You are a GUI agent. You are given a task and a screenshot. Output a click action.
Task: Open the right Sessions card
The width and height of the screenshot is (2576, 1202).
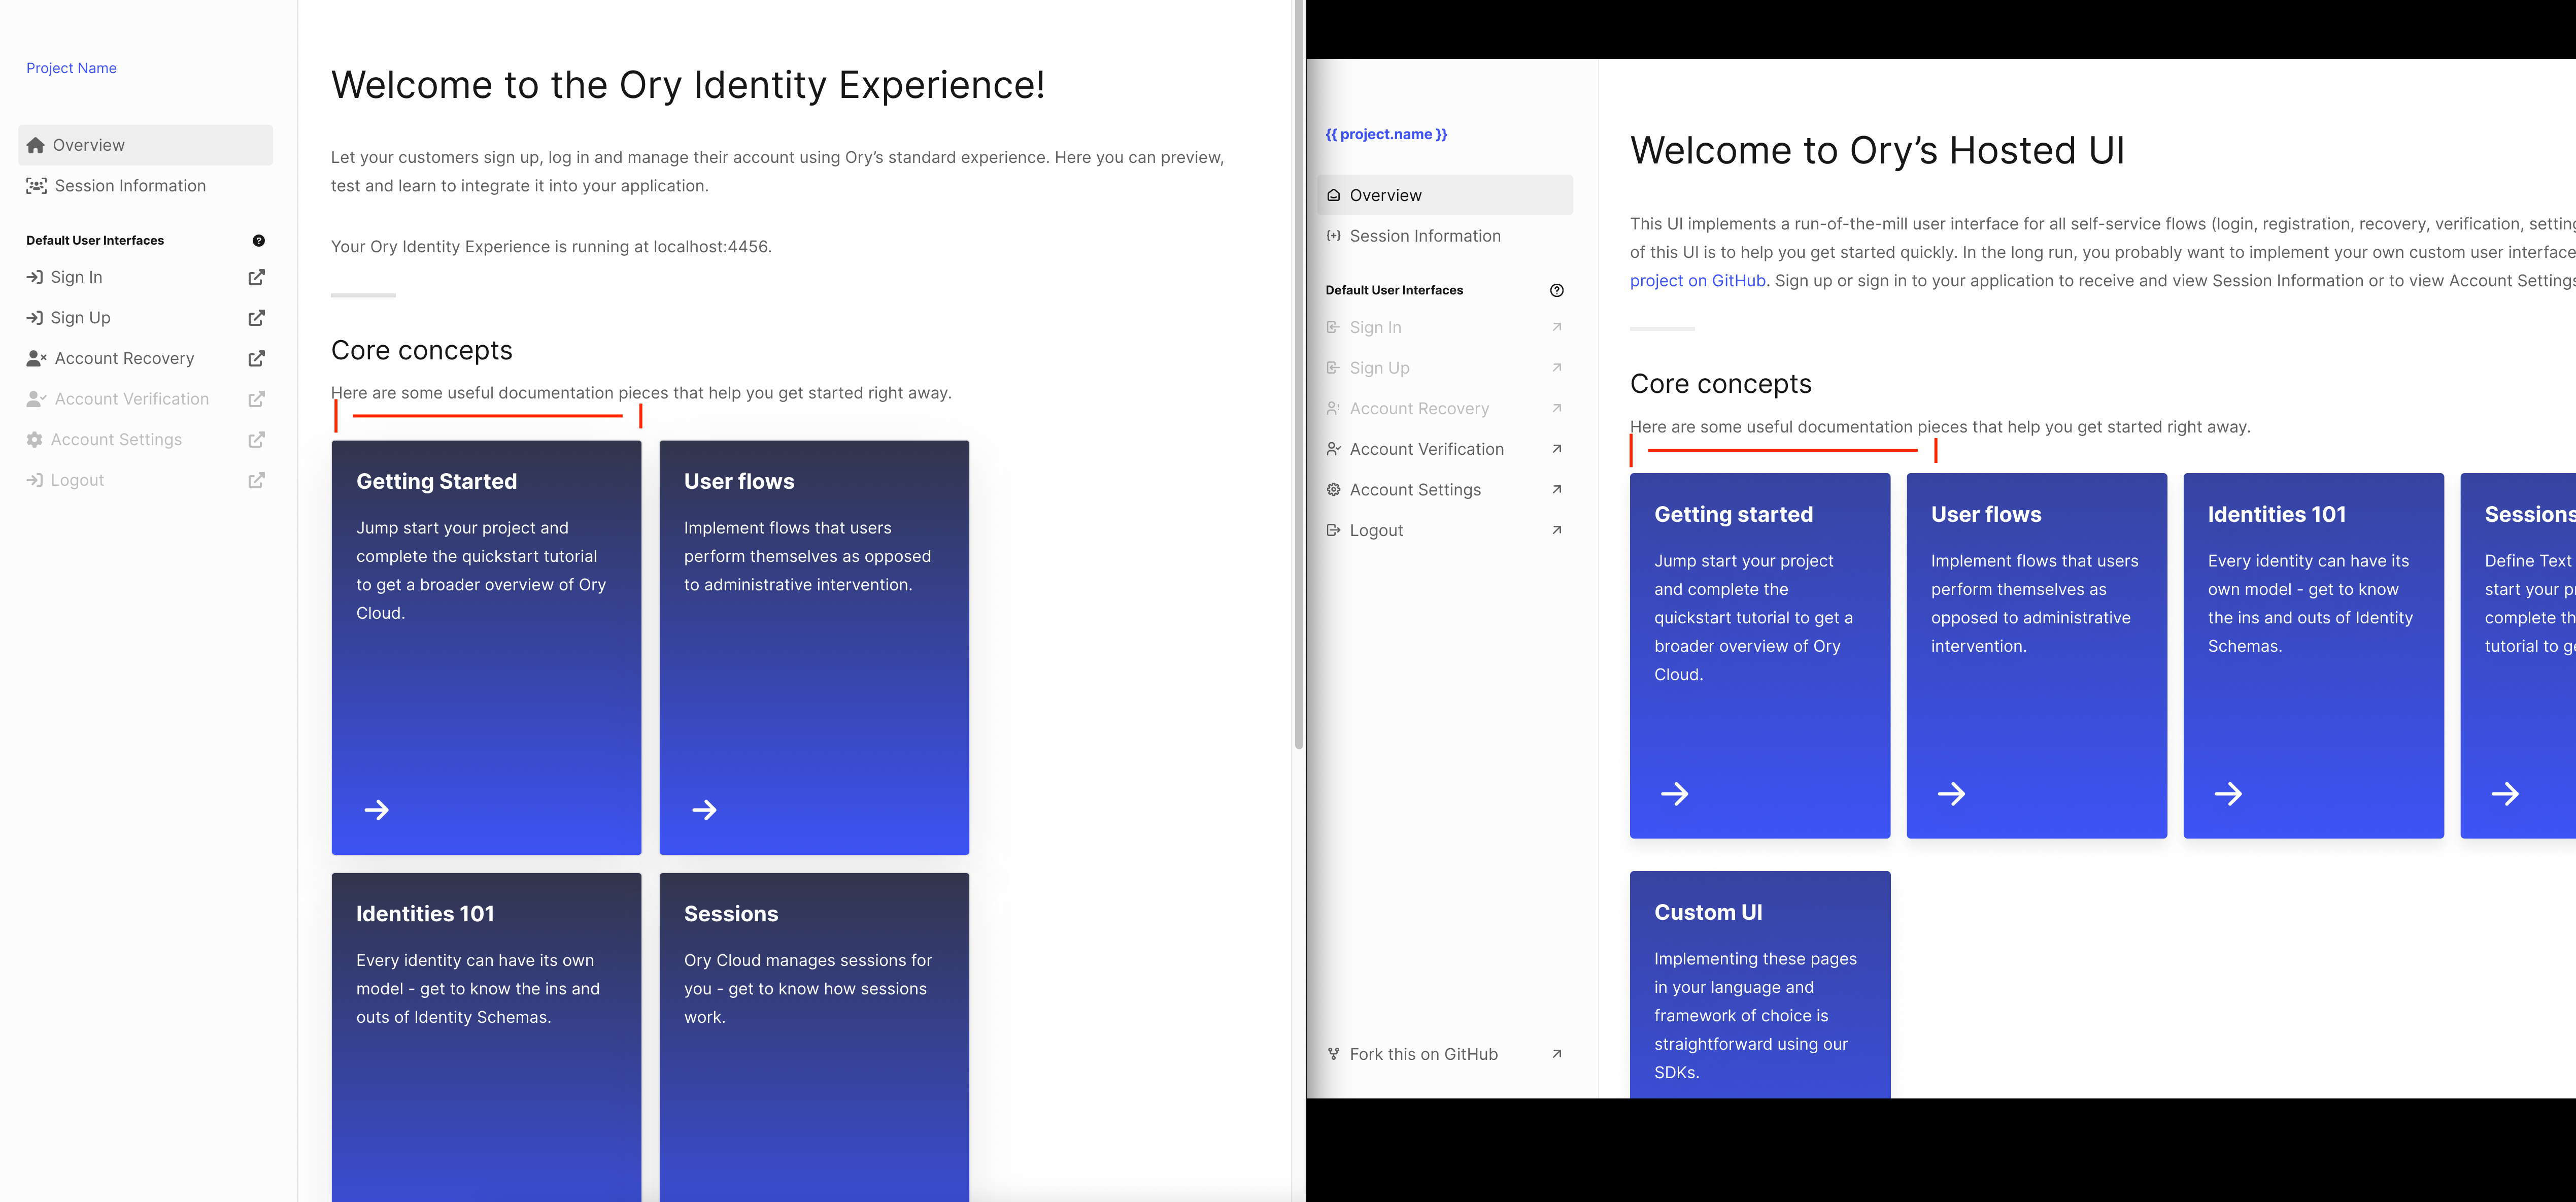(x=2518, y=656)
